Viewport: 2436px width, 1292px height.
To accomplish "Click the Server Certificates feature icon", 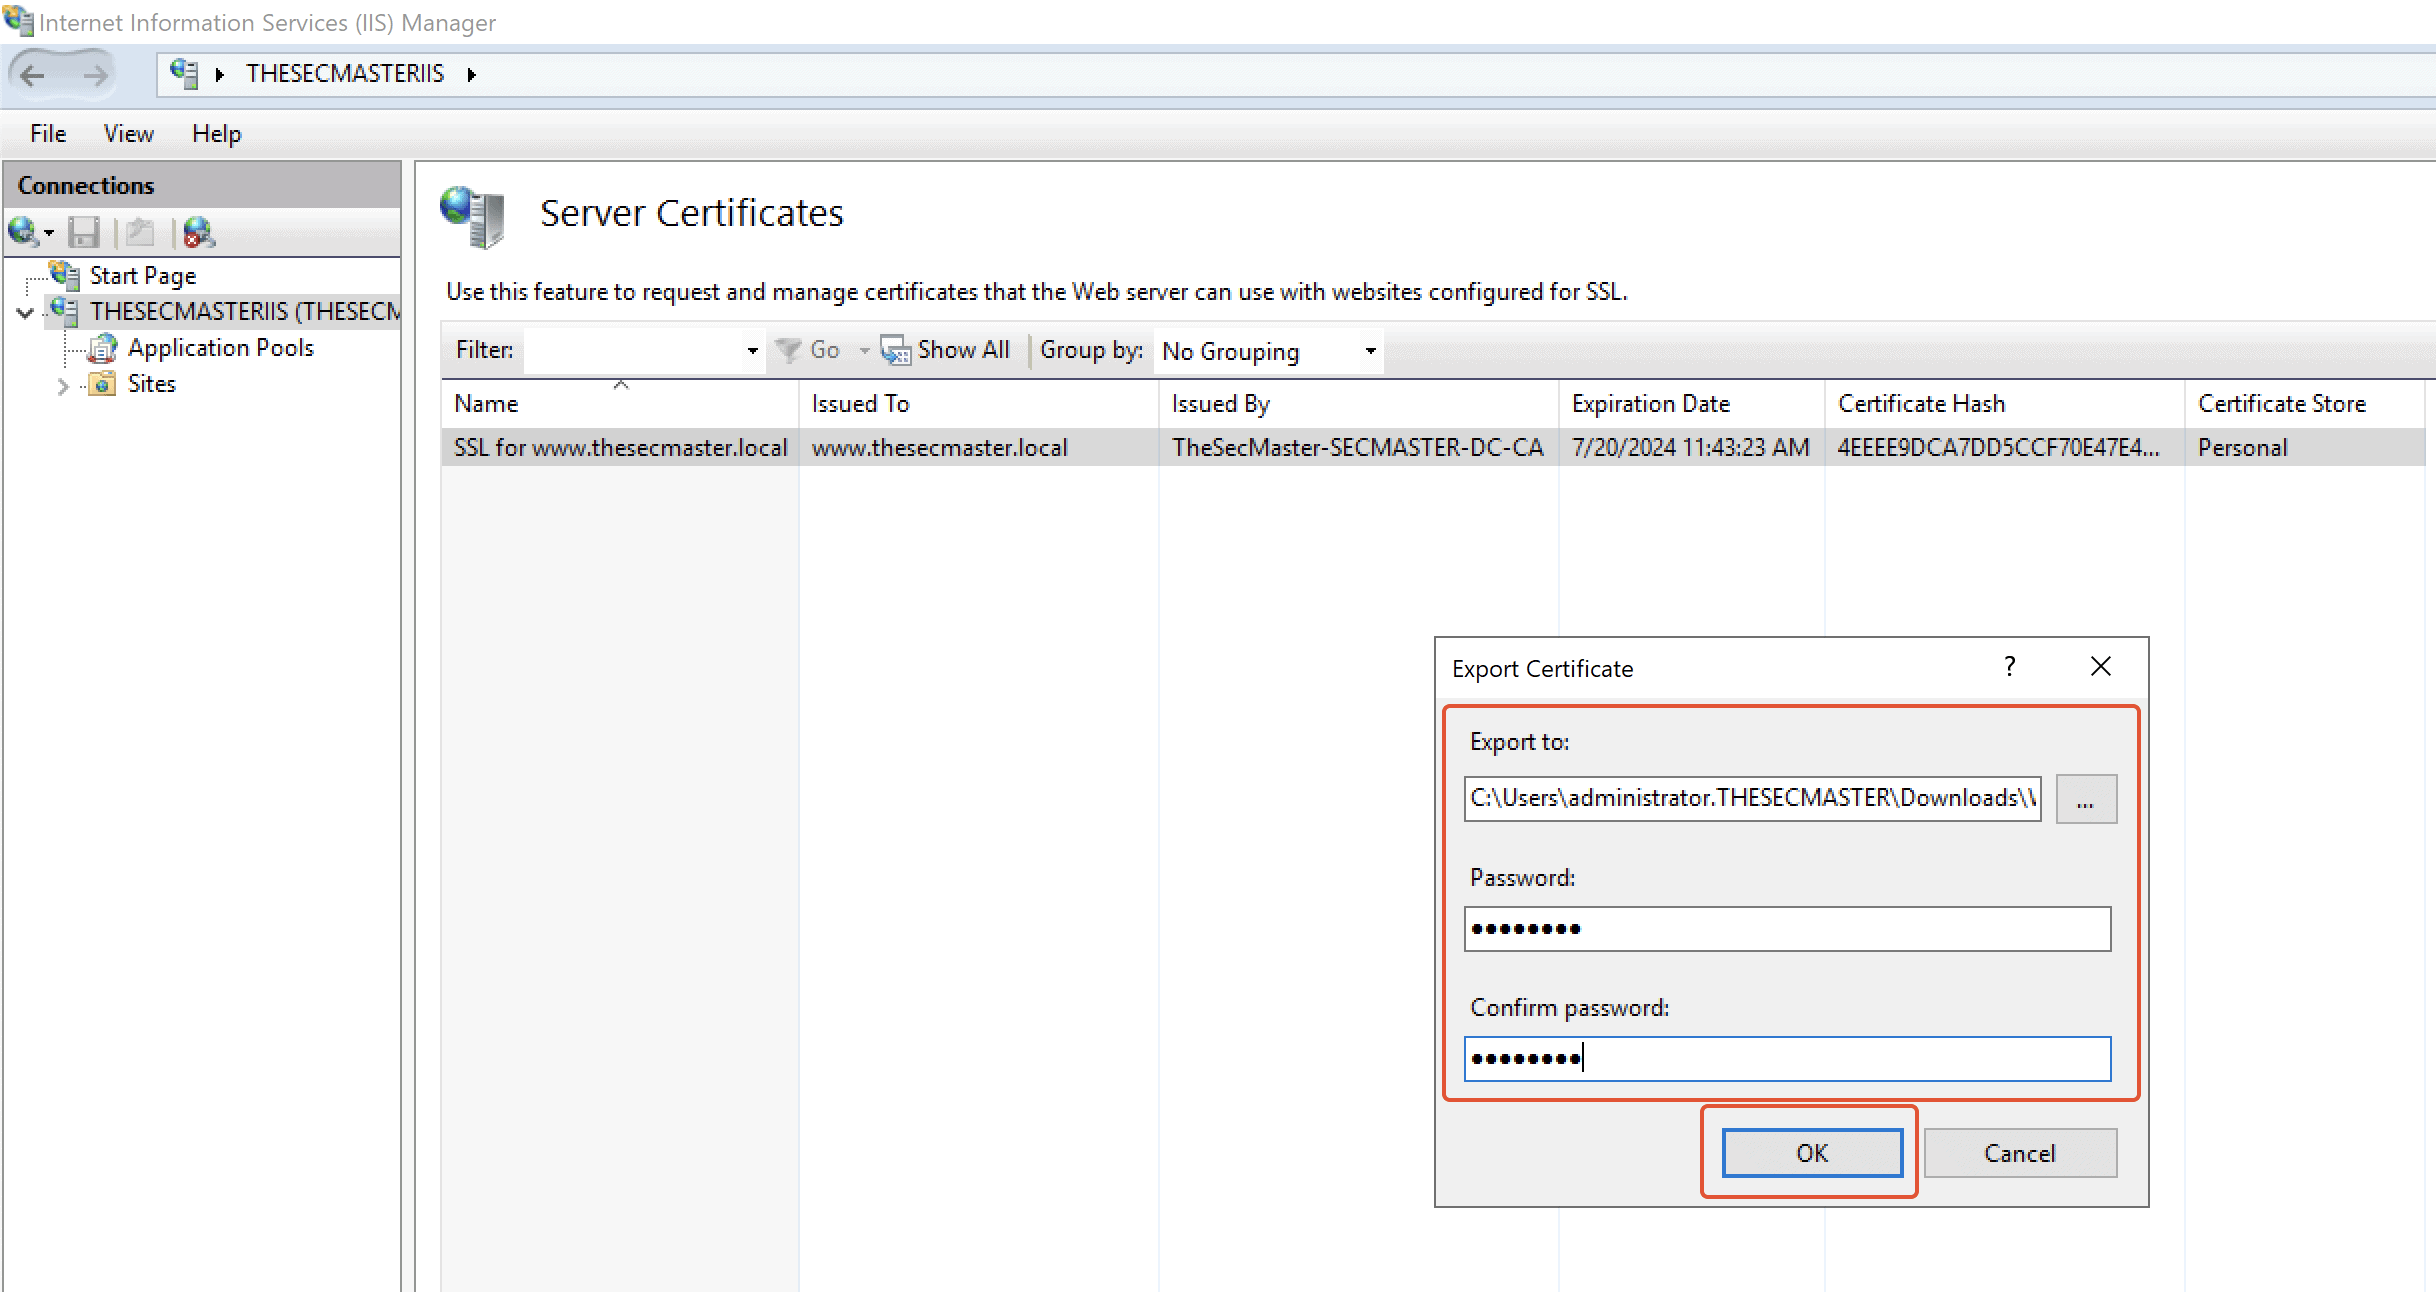I will coord(472,216).
